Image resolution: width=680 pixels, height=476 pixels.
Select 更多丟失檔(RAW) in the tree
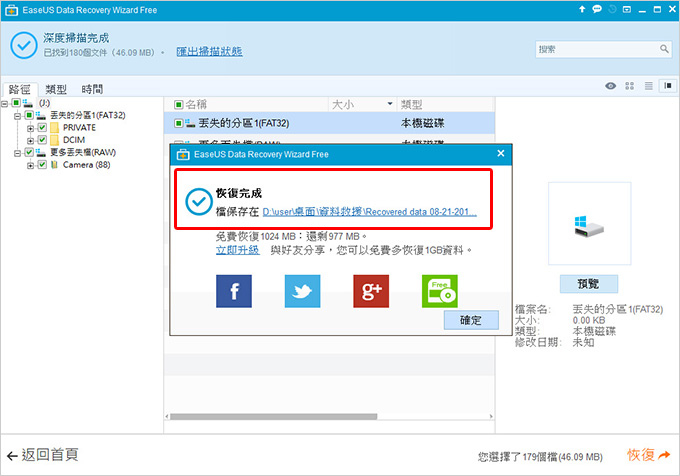83,152
